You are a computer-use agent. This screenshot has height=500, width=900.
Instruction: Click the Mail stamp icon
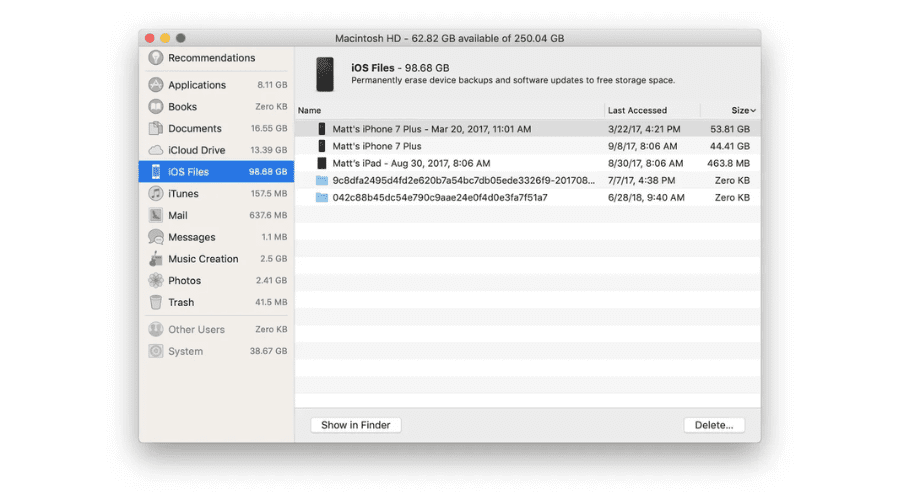156,215
